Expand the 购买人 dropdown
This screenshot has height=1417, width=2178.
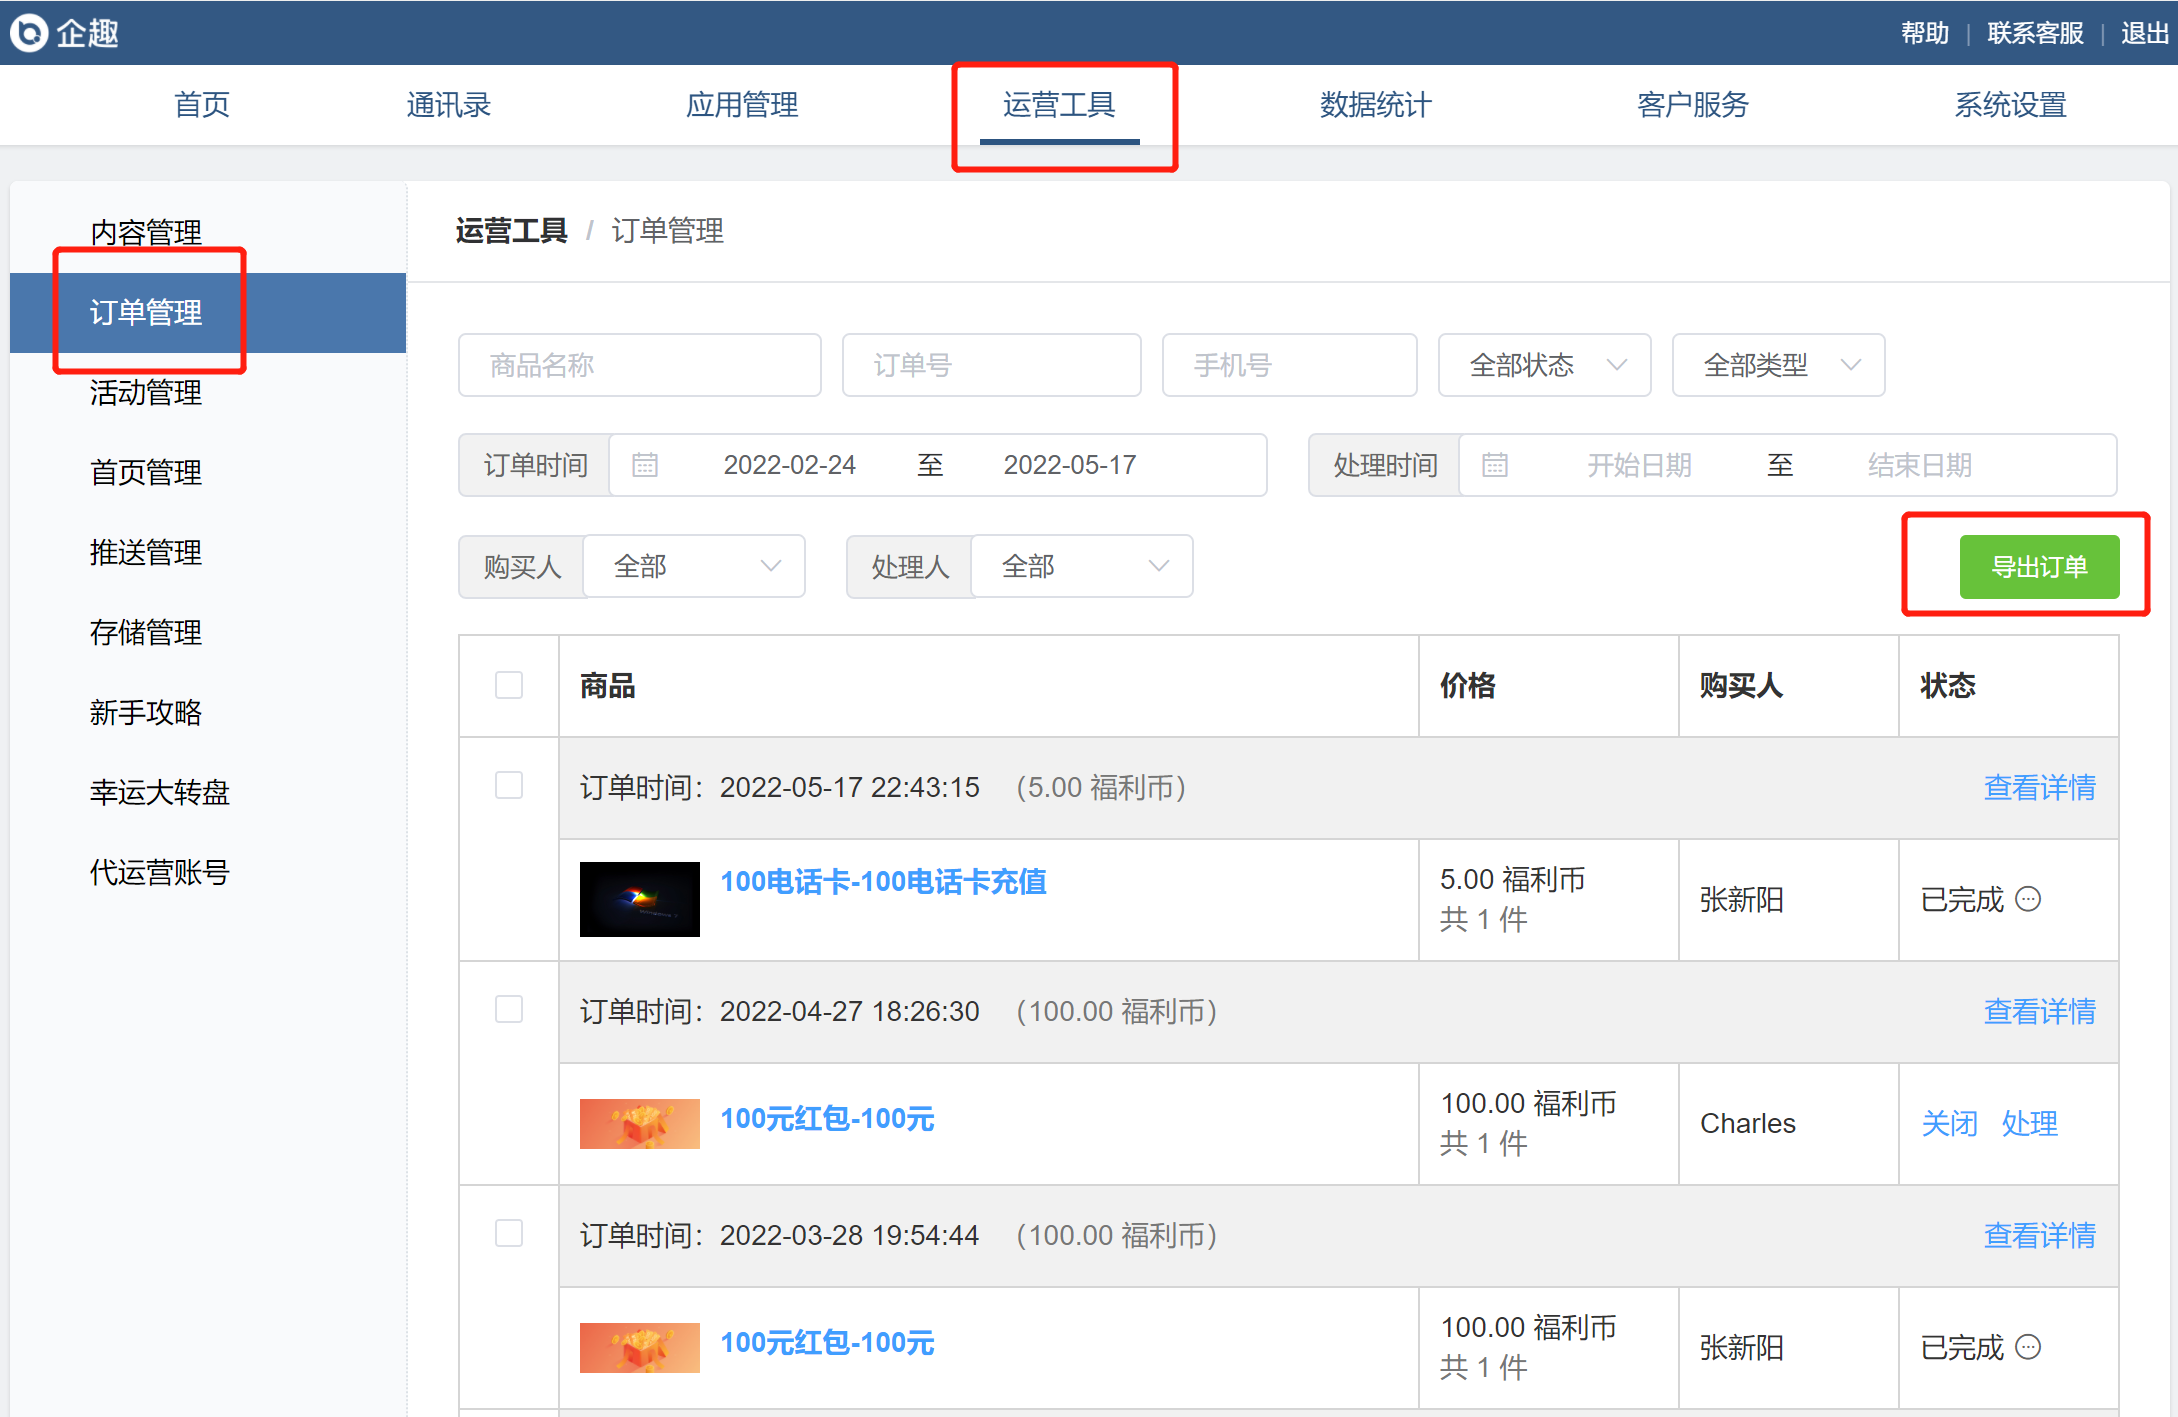tap(694, 566)
